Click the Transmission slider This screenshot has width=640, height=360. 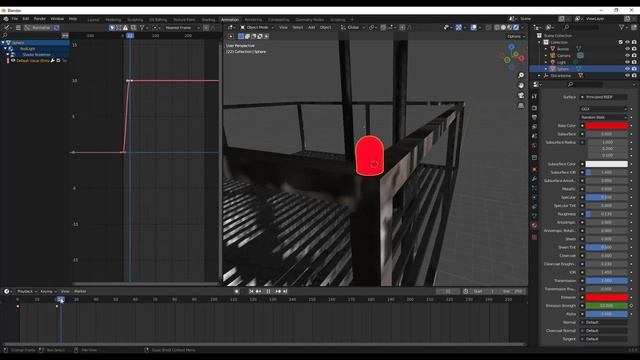[607, 280]
